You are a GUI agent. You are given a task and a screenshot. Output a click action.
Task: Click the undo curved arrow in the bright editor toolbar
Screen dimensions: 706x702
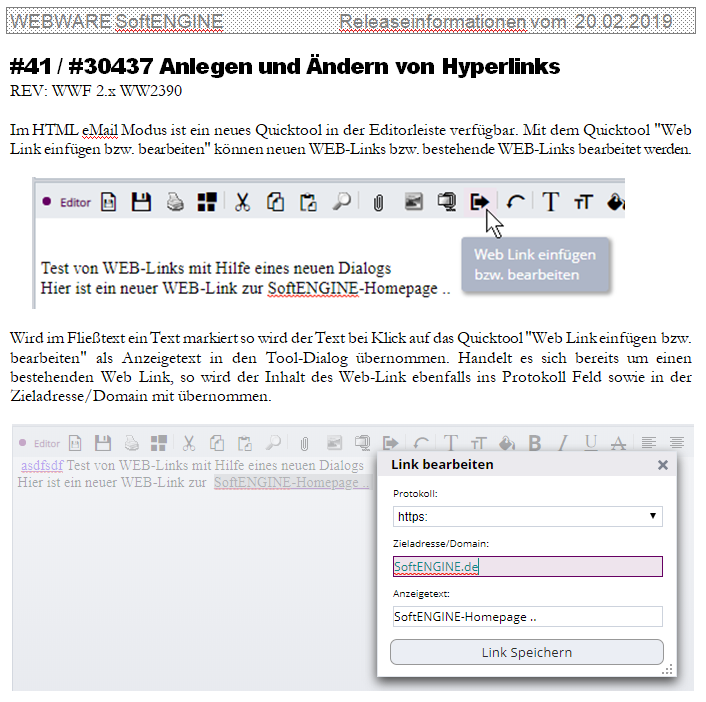click(515, 202)
